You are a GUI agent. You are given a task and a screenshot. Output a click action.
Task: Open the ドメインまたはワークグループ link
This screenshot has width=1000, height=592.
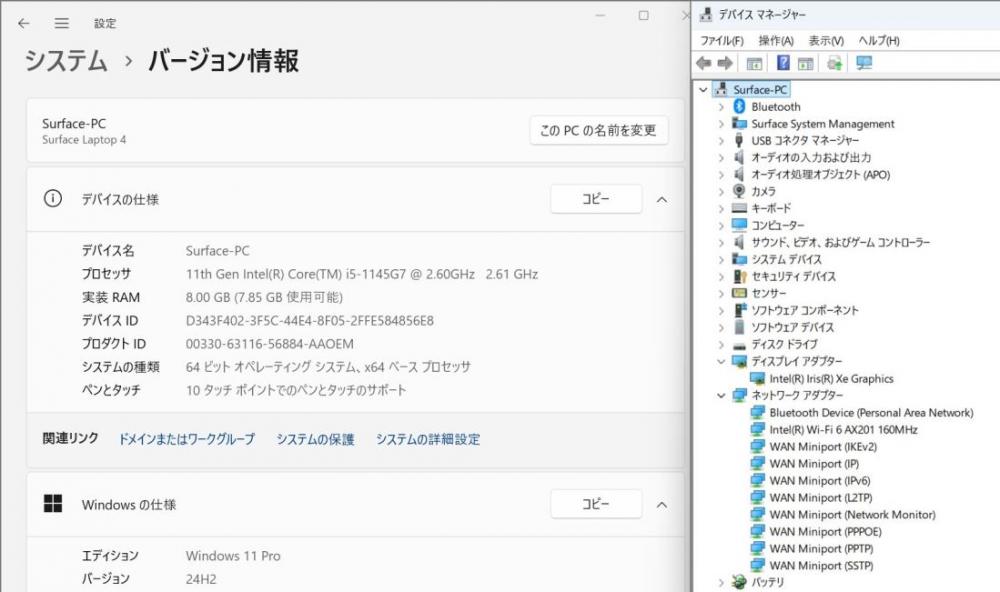186,439
